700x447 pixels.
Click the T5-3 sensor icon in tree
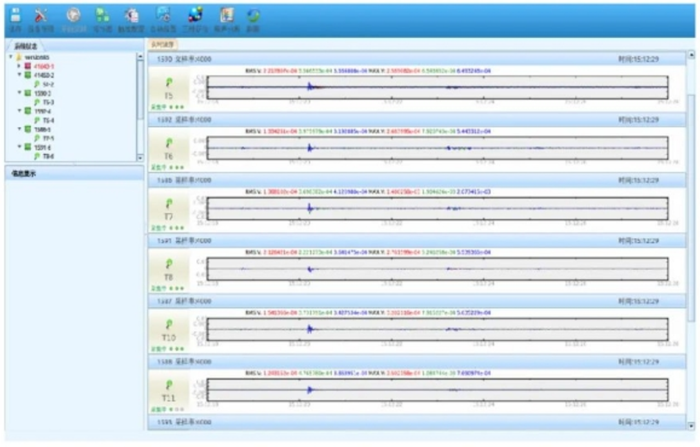coord(37,102)
